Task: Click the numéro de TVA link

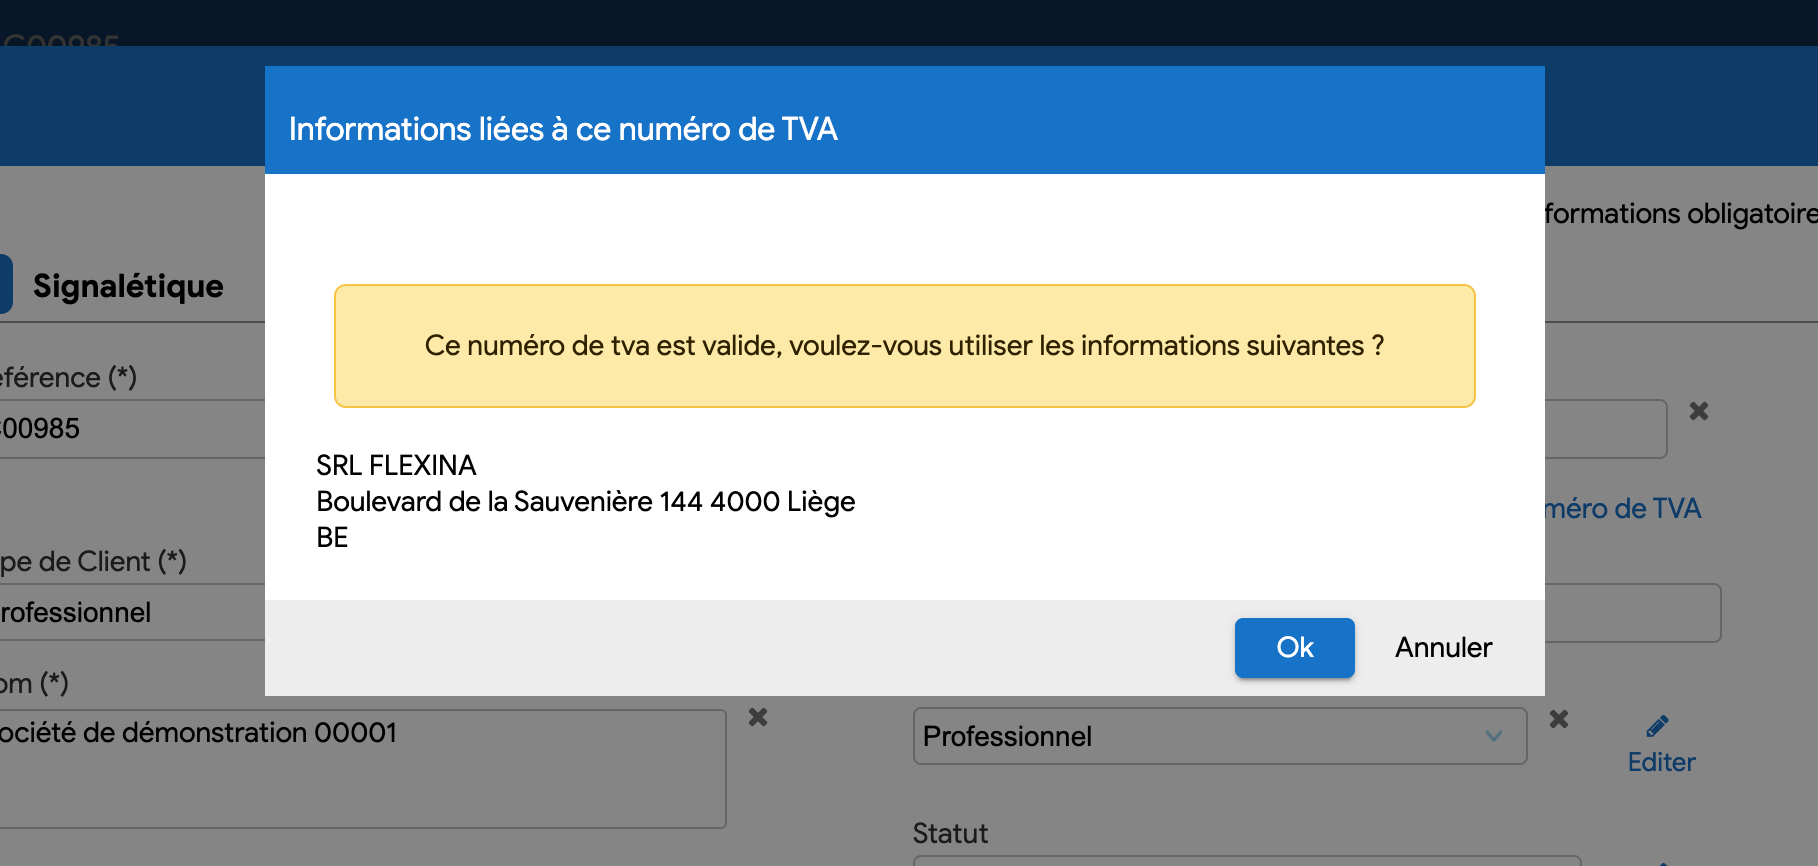Action: pyautogui.click(x=1622, y=509)
